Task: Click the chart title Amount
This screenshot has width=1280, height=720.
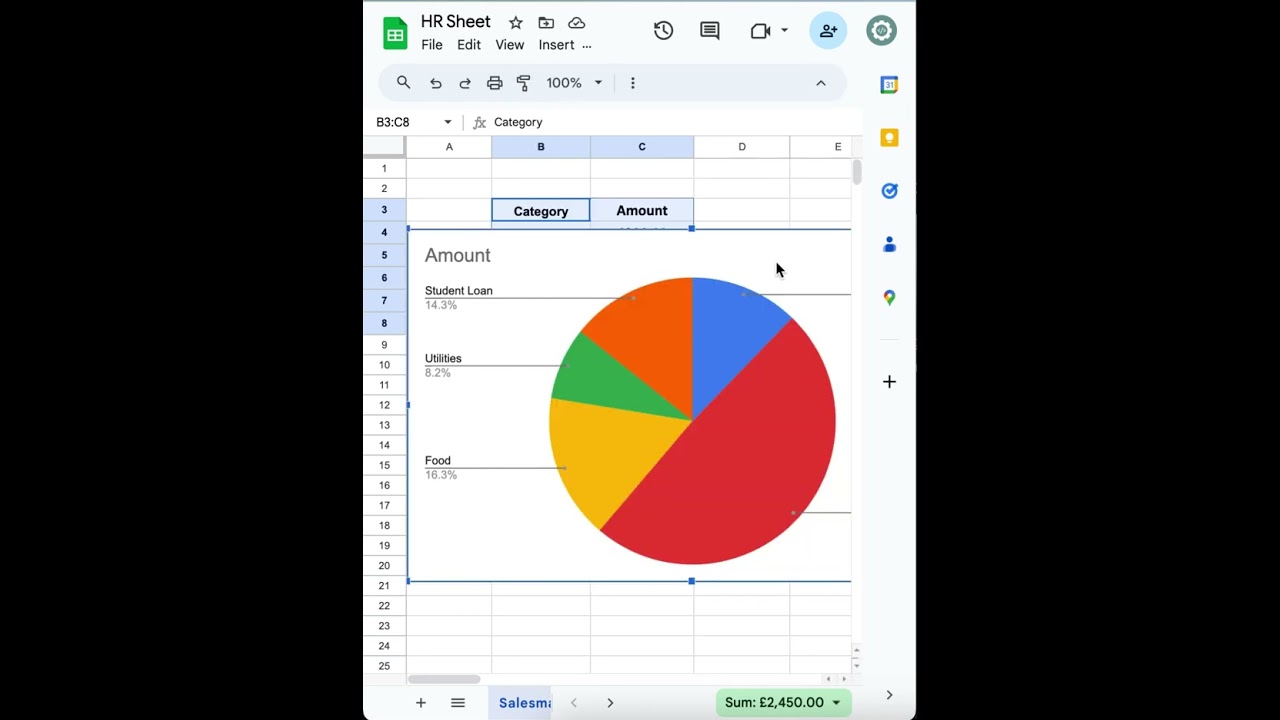Action: click(x=457, y=256)
